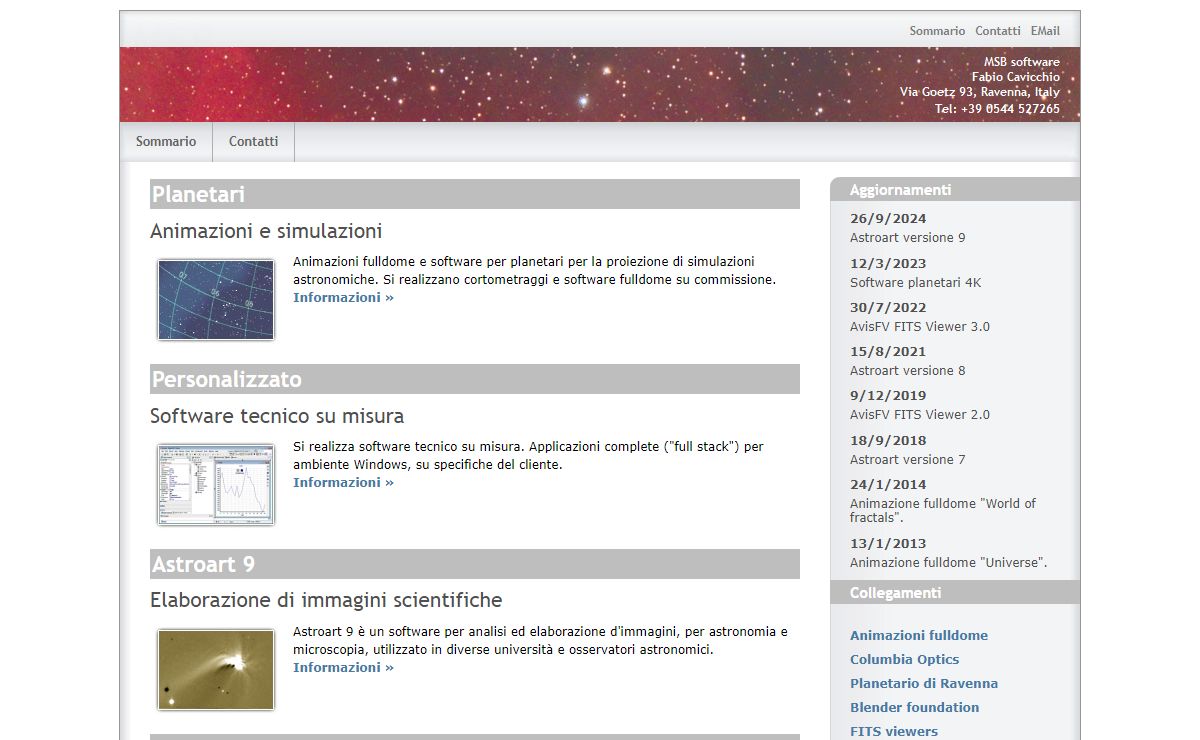1200x740 pixels.
Task: Click the Astroart versione 8 update entry
Action: coord(908,371)
